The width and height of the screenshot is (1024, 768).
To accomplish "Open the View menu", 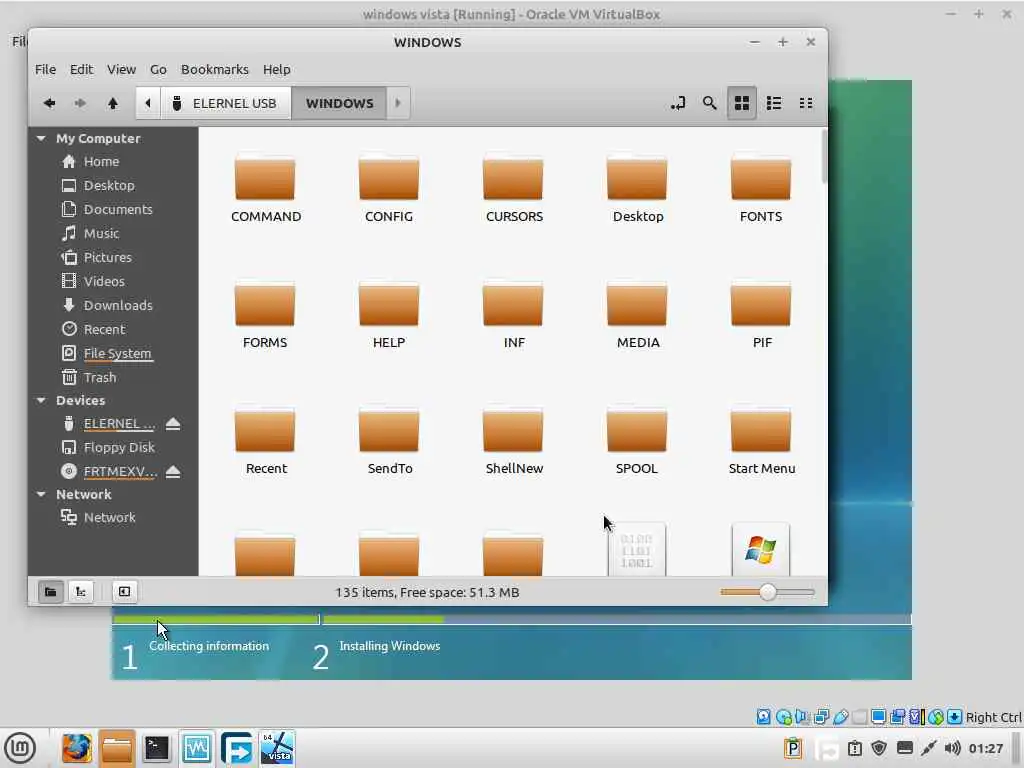I will [x=121, y=69].
